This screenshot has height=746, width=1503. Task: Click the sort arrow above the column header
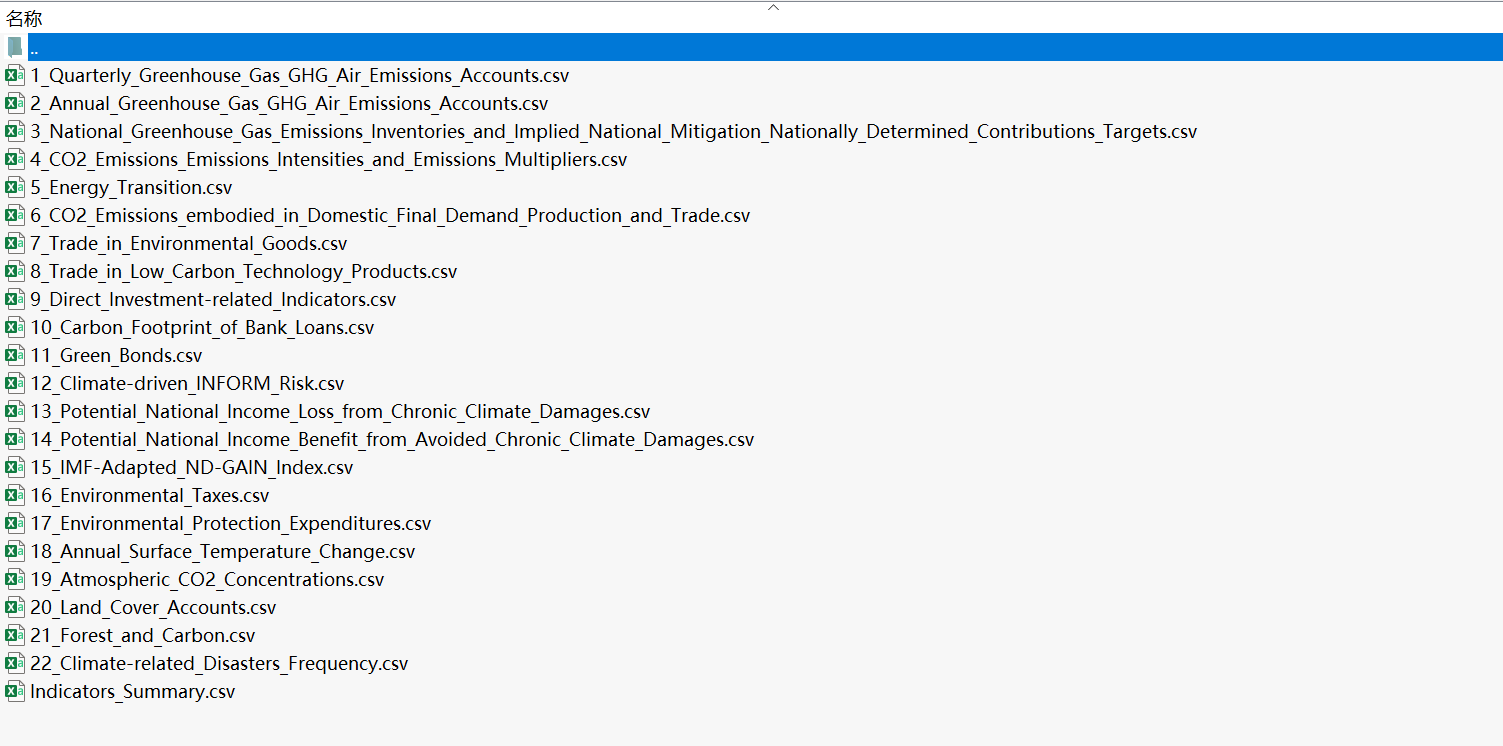click(x=773, y=7)
